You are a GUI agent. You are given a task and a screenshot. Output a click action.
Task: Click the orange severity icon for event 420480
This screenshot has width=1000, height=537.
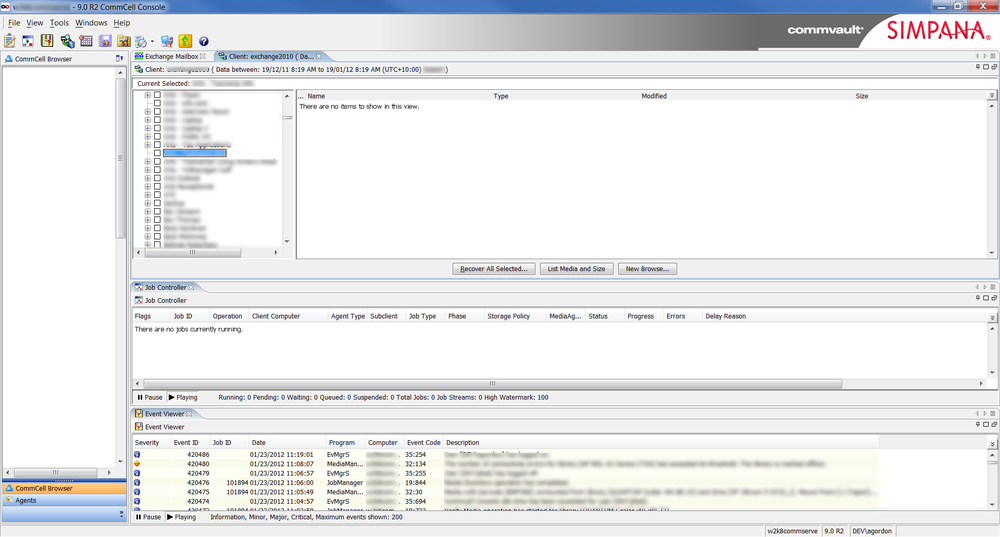(x=137, y=464)
